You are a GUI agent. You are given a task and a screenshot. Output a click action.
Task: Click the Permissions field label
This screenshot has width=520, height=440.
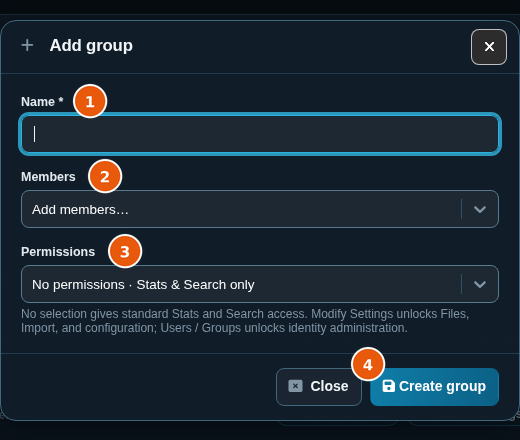(58, 252)
